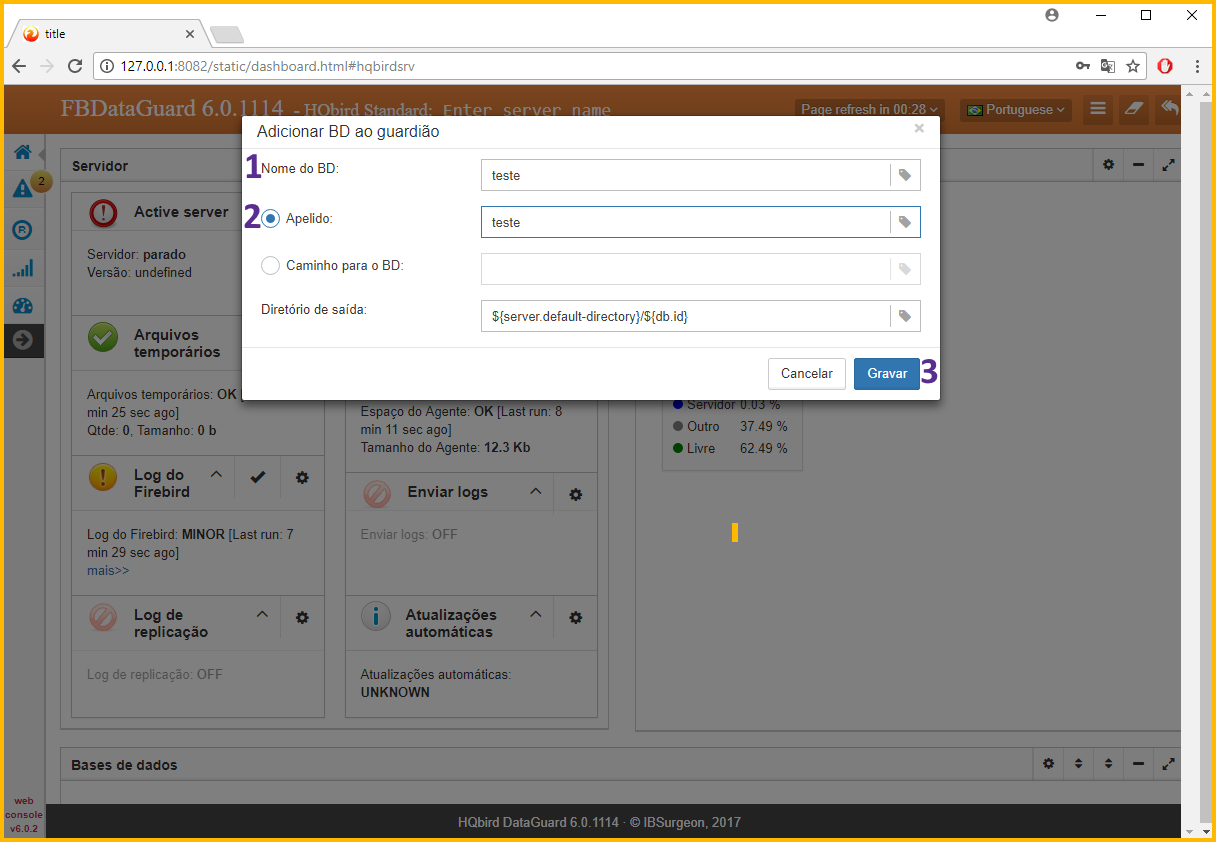The height and width of the screenshot is (842, 1216).
Task: Click the Opera extension icon in toolbar
Action: point(1165,66)
